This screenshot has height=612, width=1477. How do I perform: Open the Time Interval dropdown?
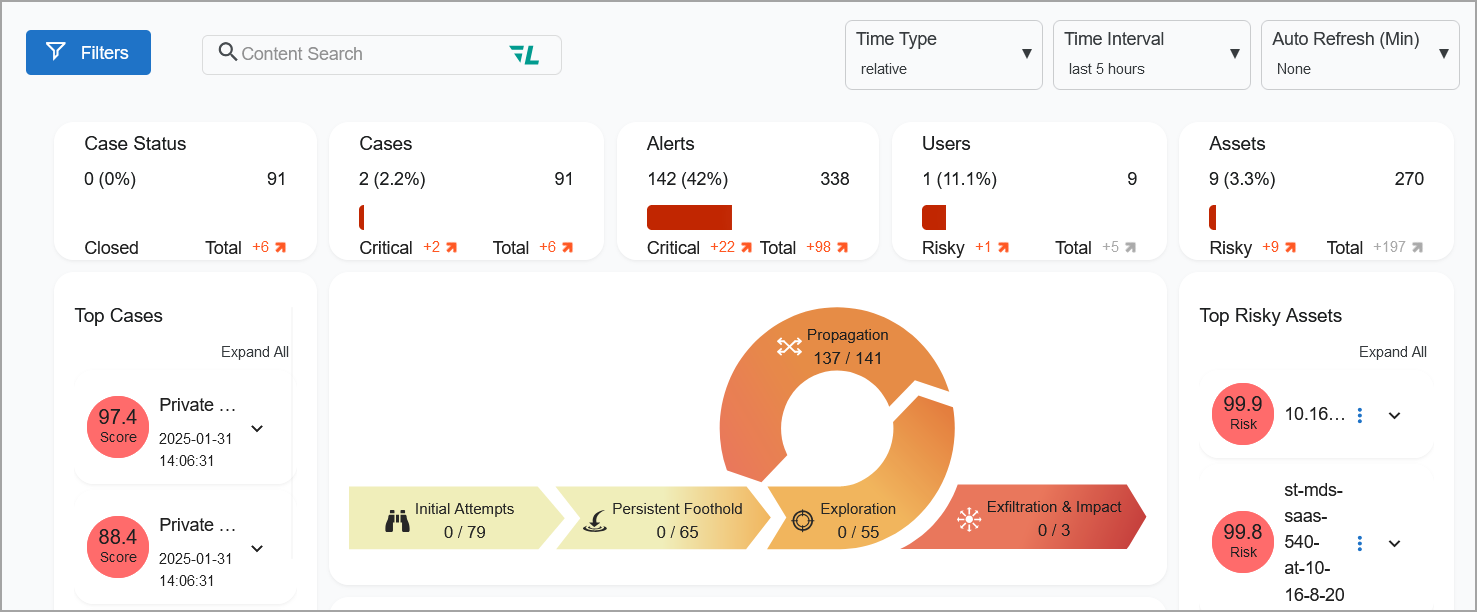pos(1151,55)
